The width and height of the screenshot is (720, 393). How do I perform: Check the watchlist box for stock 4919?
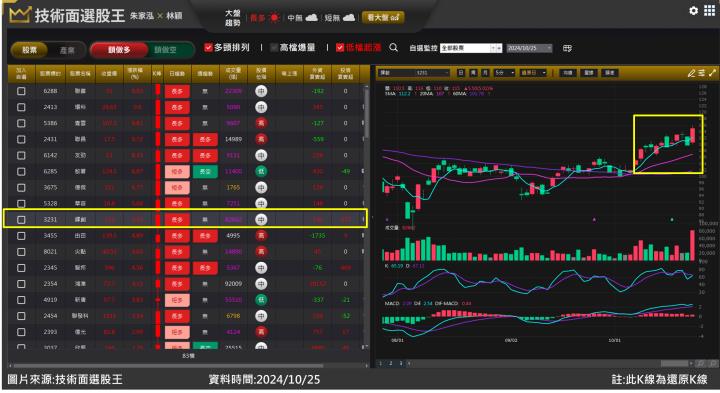tap(21, 300)
